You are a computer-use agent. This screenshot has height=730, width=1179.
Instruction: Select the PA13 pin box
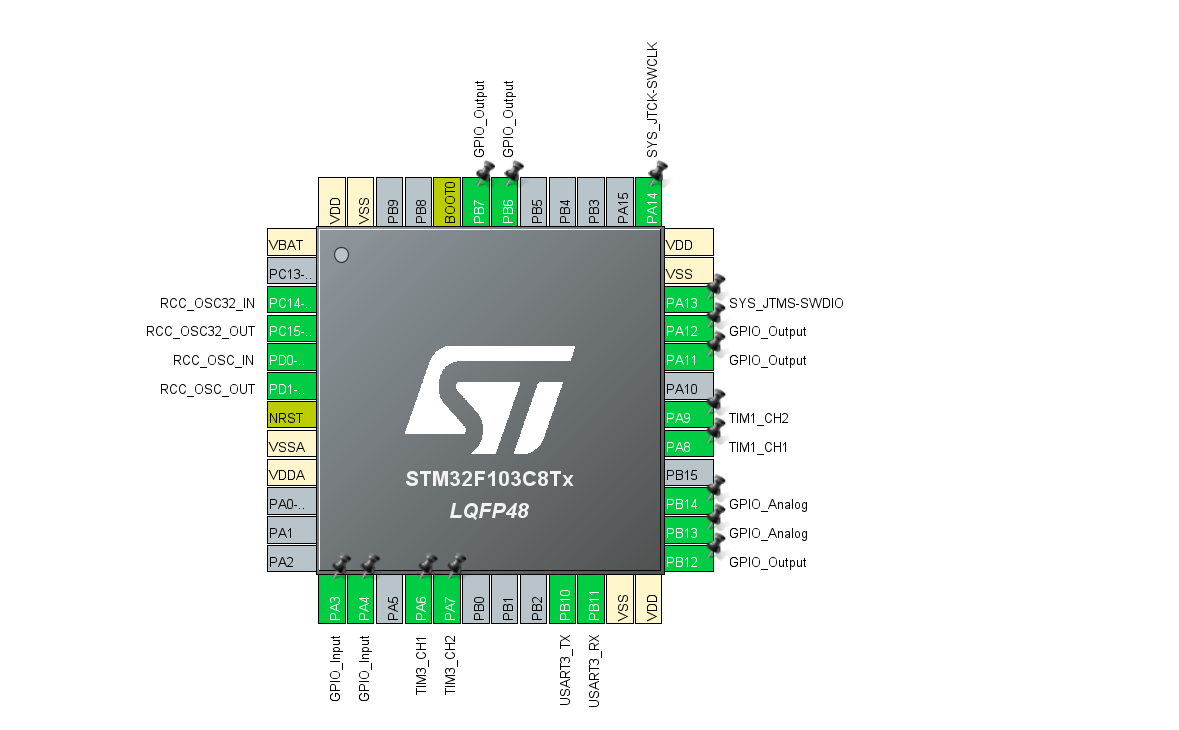689,302
